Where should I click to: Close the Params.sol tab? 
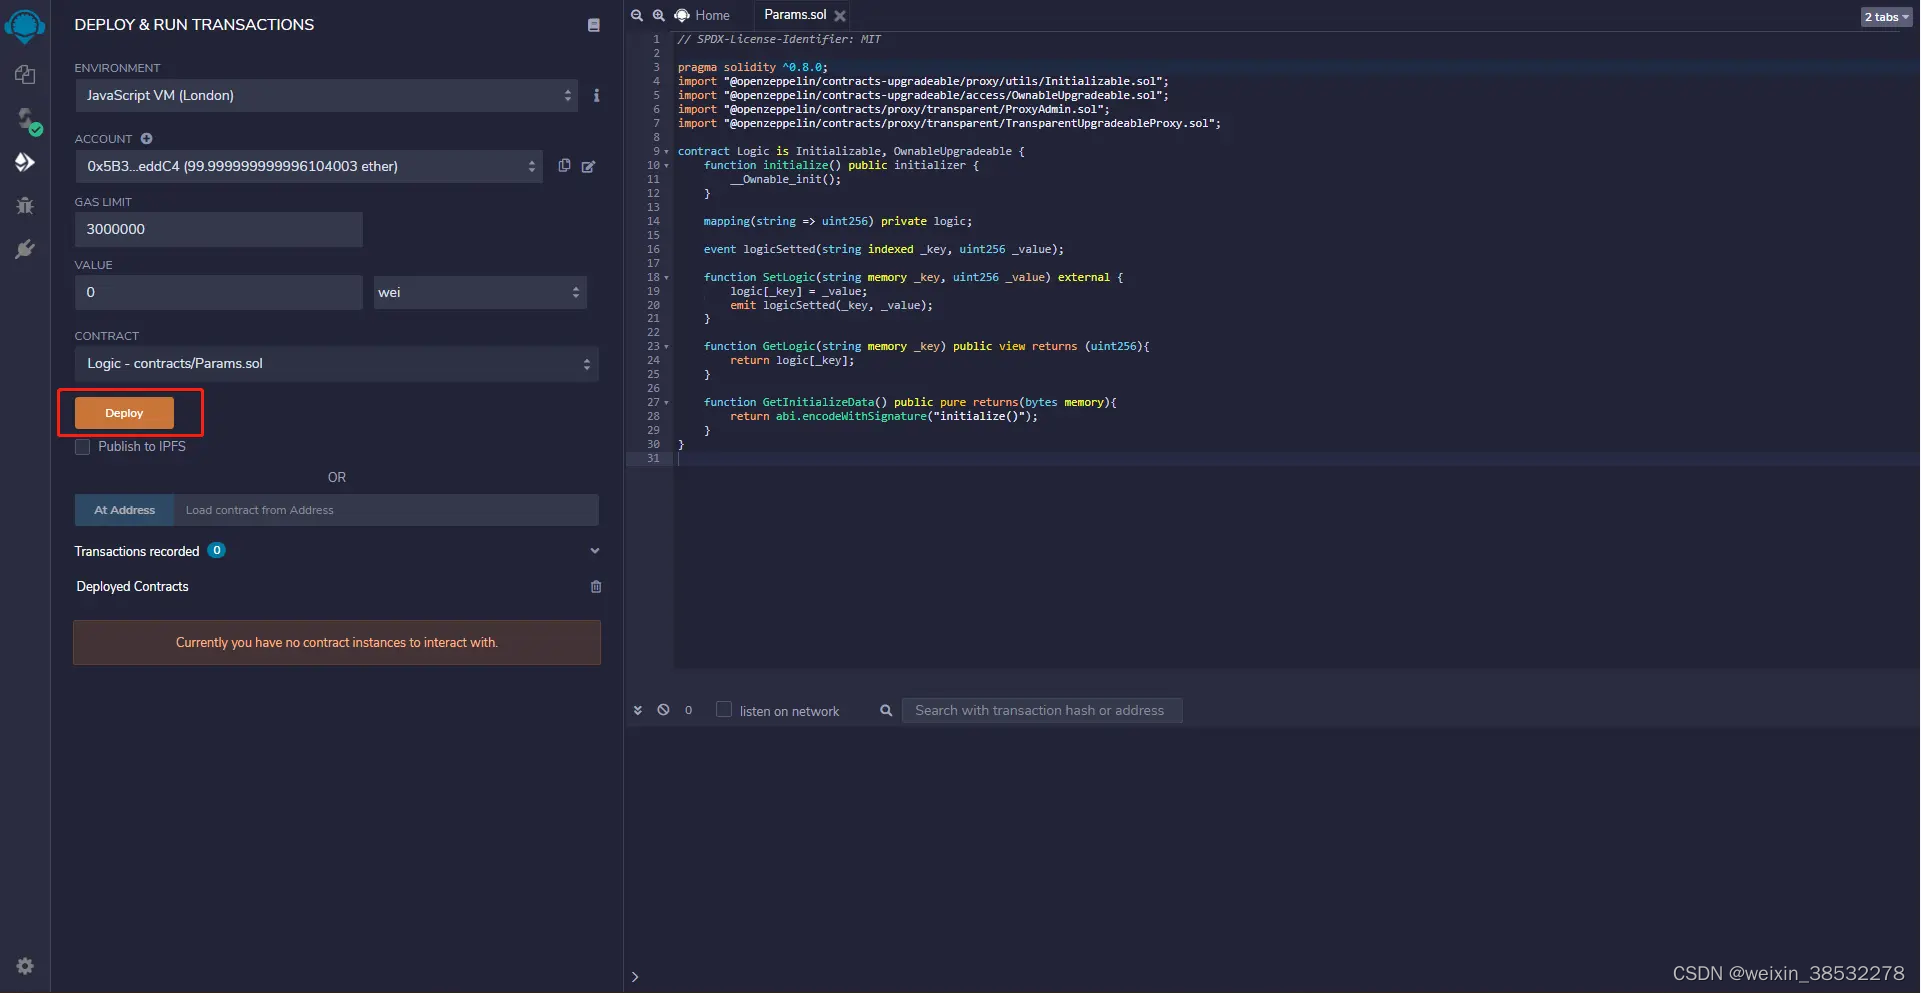840,16
